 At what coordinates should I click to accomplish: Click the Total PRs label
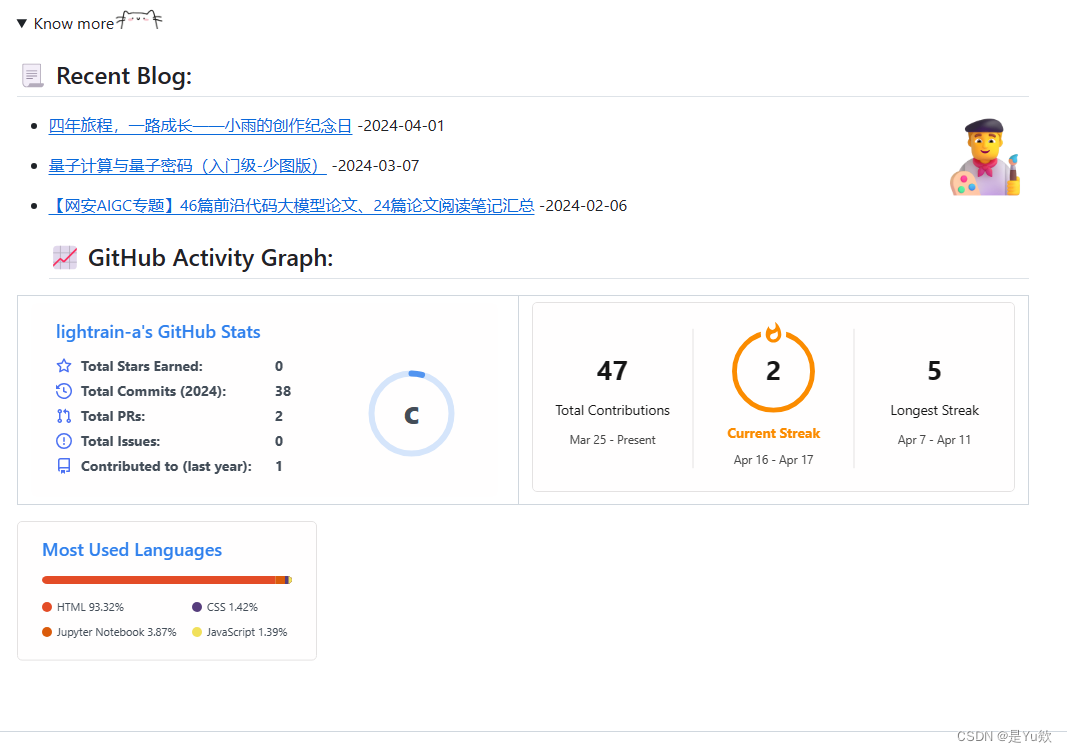[x=113, y=416]
